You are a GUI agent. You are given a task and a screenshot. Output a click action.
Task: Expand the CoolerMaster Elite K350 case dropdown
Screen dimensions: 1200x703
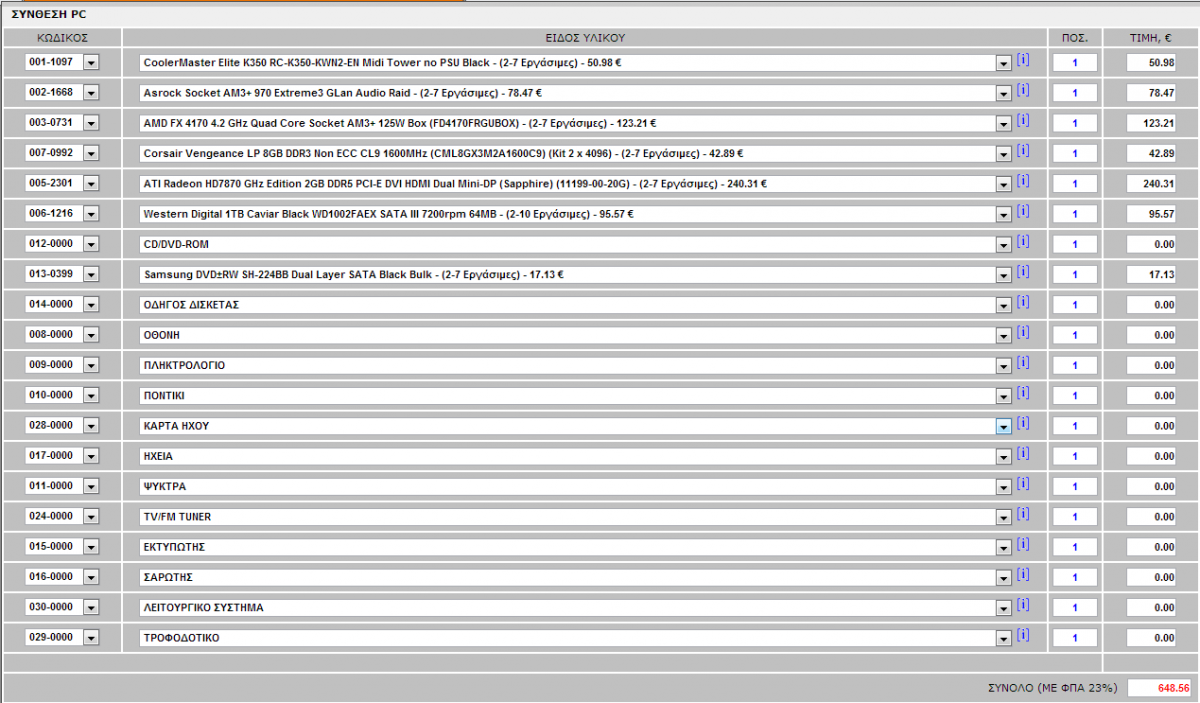(1004, 63)
